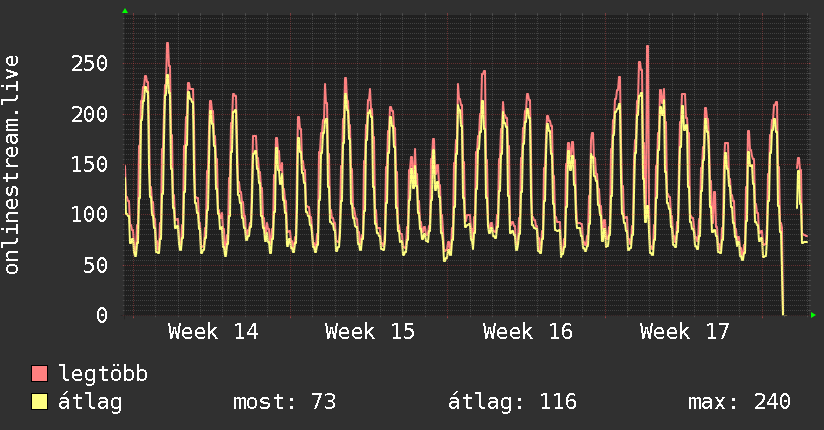Click the 200 y-axis tick label
This screenshot has height=430, width=824.
coord(89,114)
